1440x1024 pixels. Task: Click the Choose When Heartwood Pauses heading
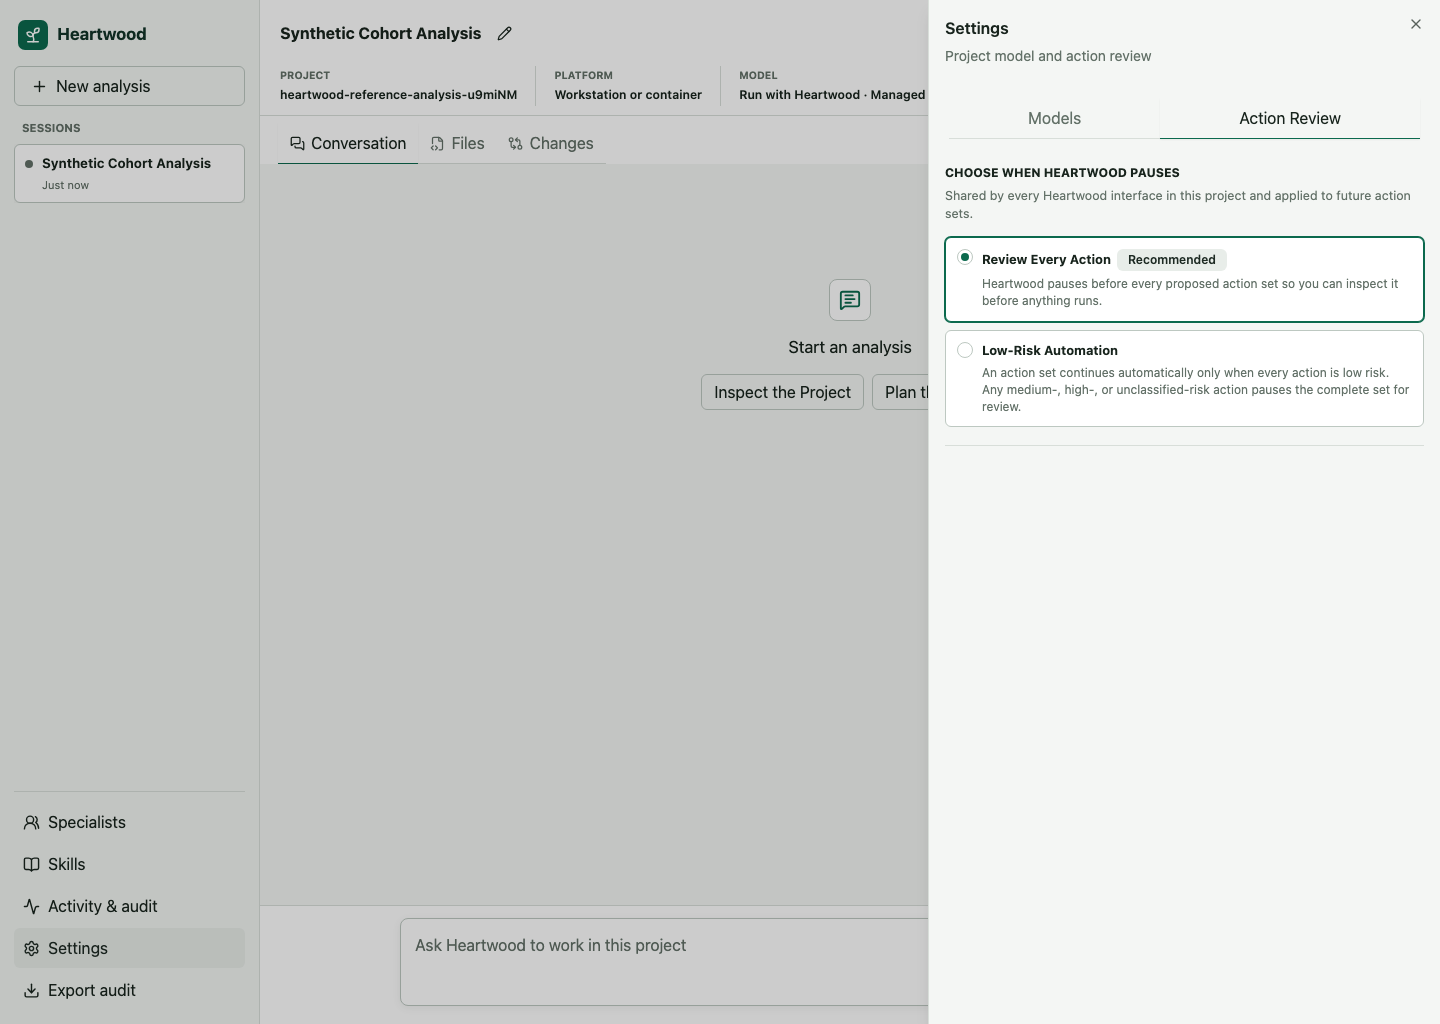1062,173
